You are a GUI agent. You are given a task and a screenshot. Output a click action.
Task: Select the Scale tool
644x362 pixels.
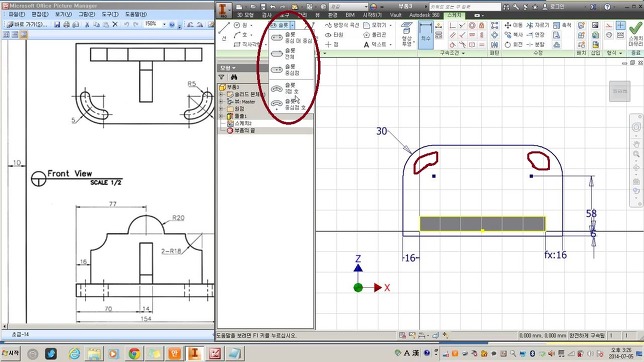(x=562, y=25)
